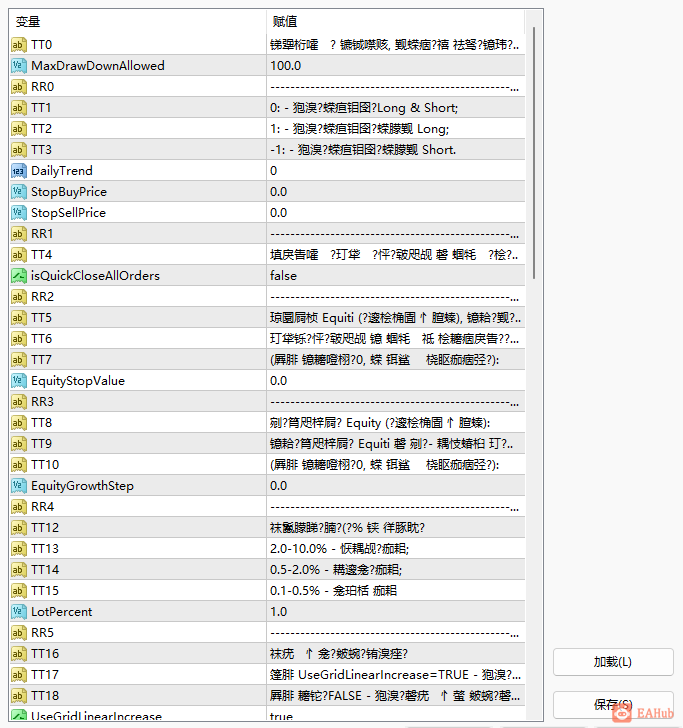Select the 'LotPercent' variable name
683x728 pixels.
(61, 612)
